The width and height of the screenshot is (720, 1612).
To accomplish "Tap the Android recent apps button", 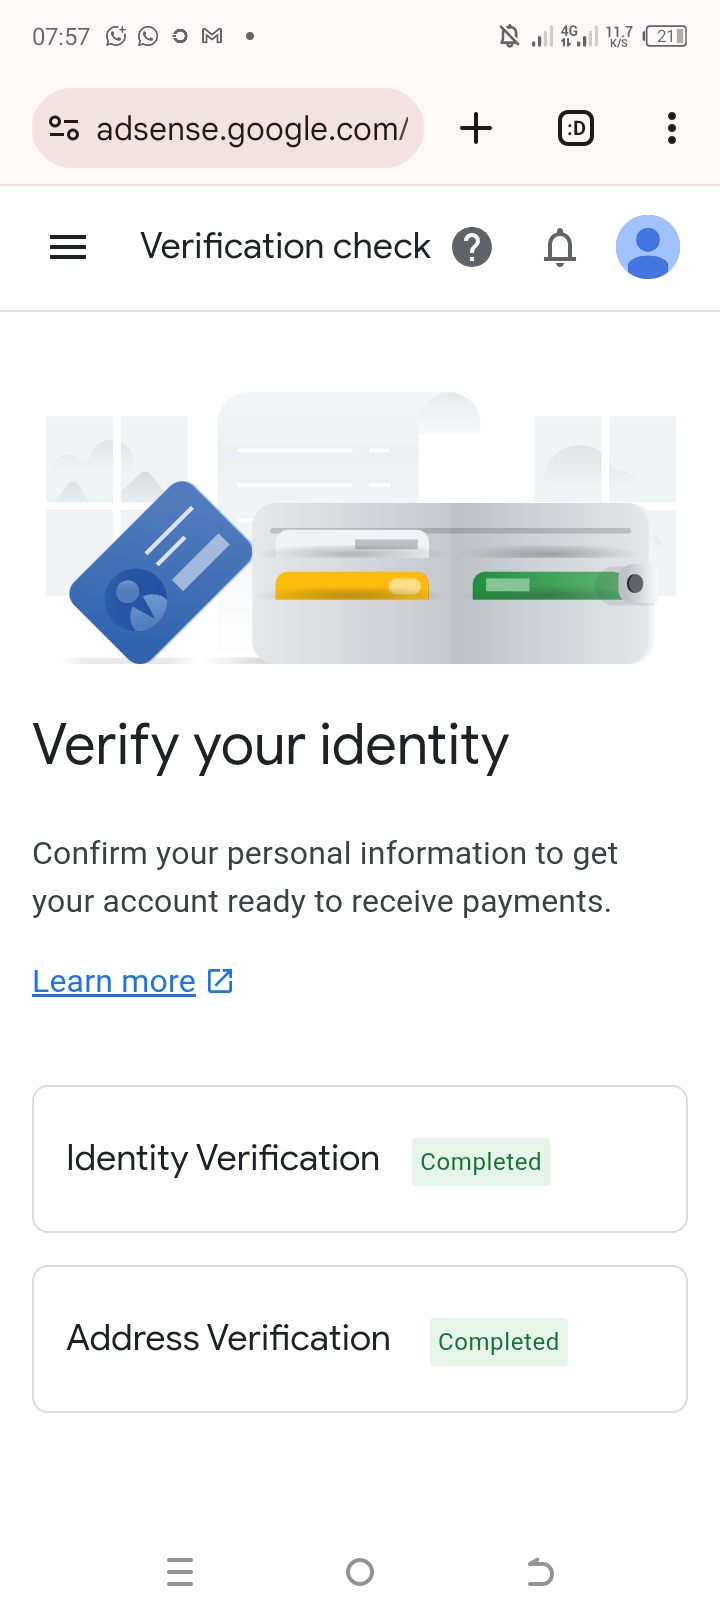I will coord(180,1572).
